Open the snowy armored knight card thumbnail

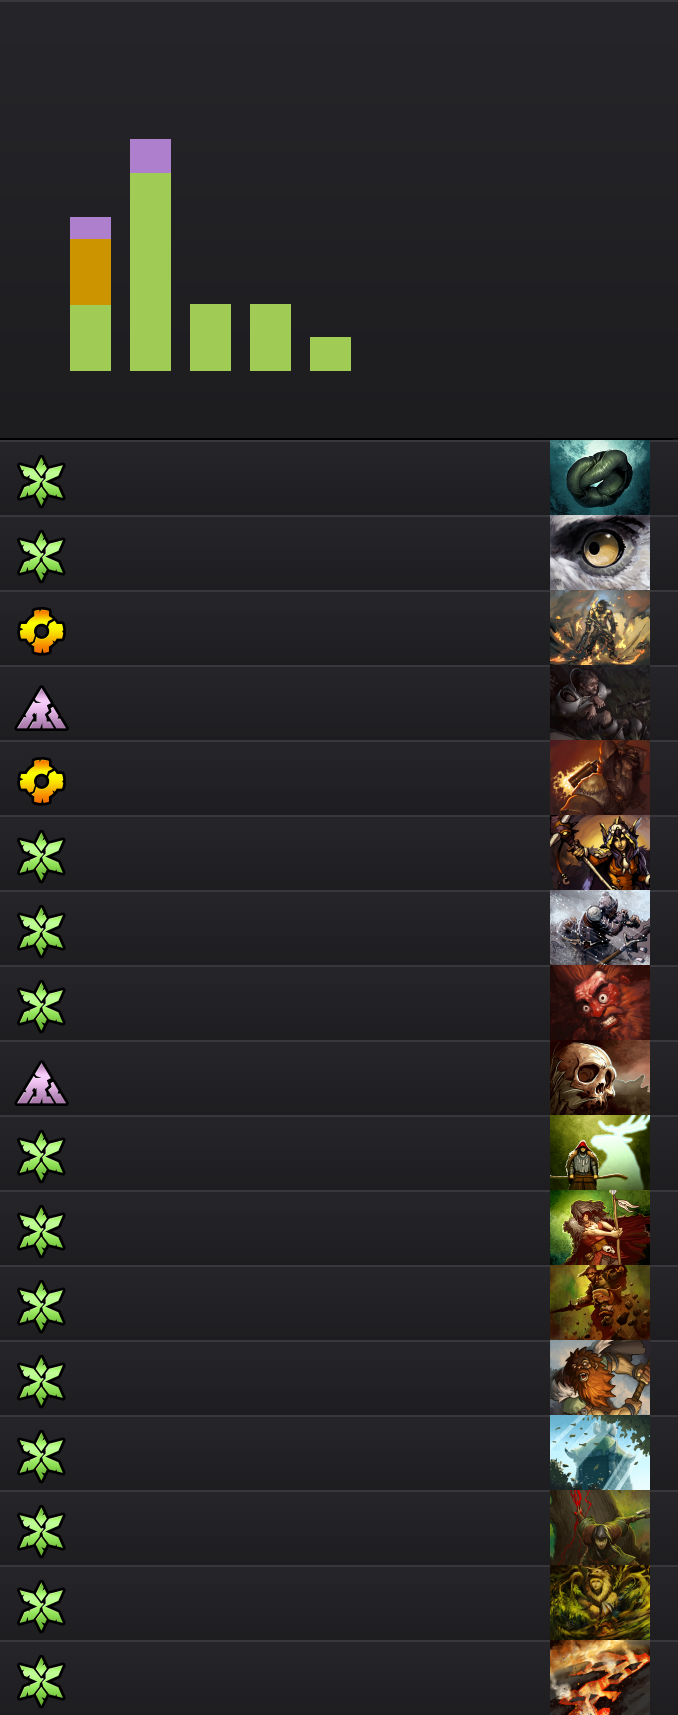600,928
